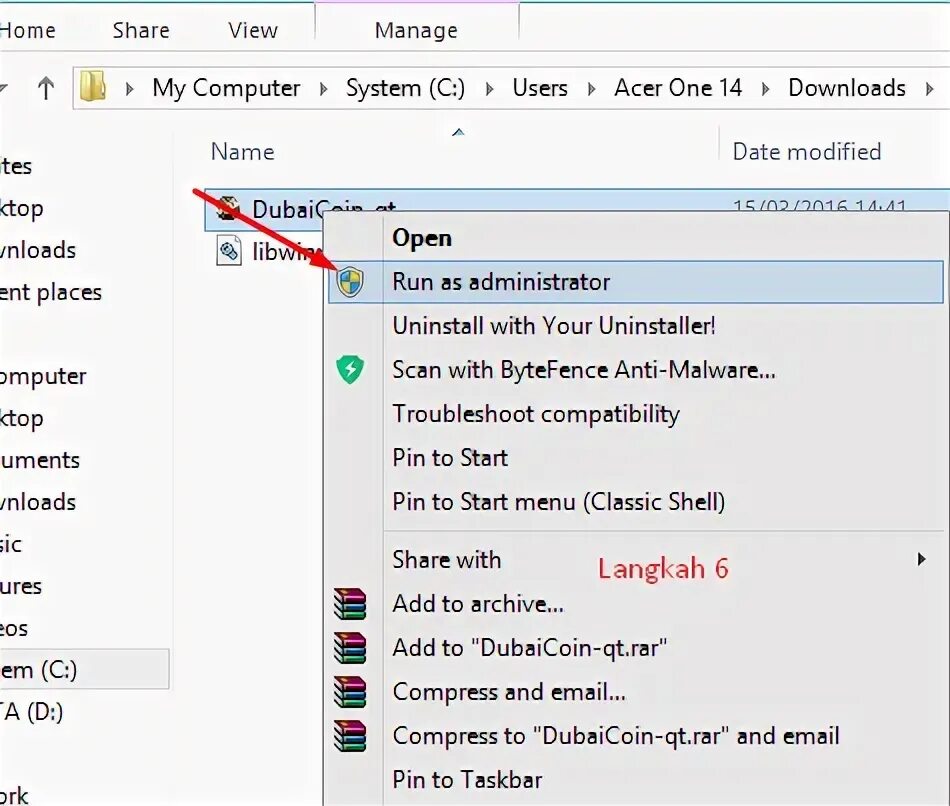This screenshot has height=806, width=950.
Task: Click WinRAR icon beside Add to "DubaiCoin-qt.rar"
Action: [x=350, y=647]
